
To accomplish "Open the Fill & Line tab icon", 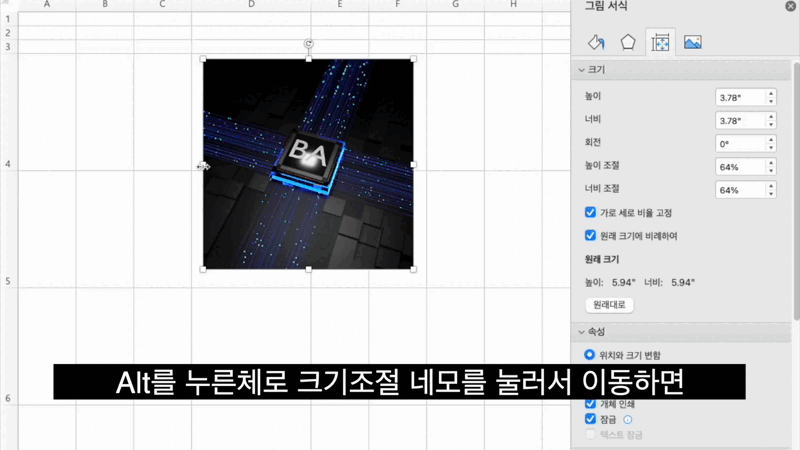I will coord(596,42).
